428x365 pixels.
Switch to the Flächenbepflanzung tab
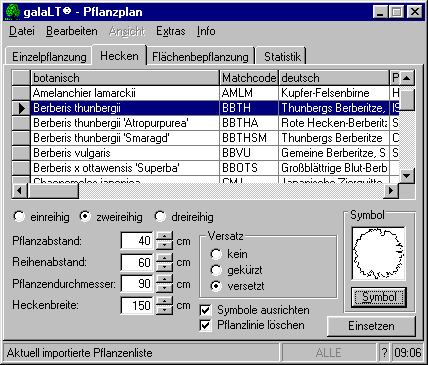pyautogui.click(x=200, y=56)
